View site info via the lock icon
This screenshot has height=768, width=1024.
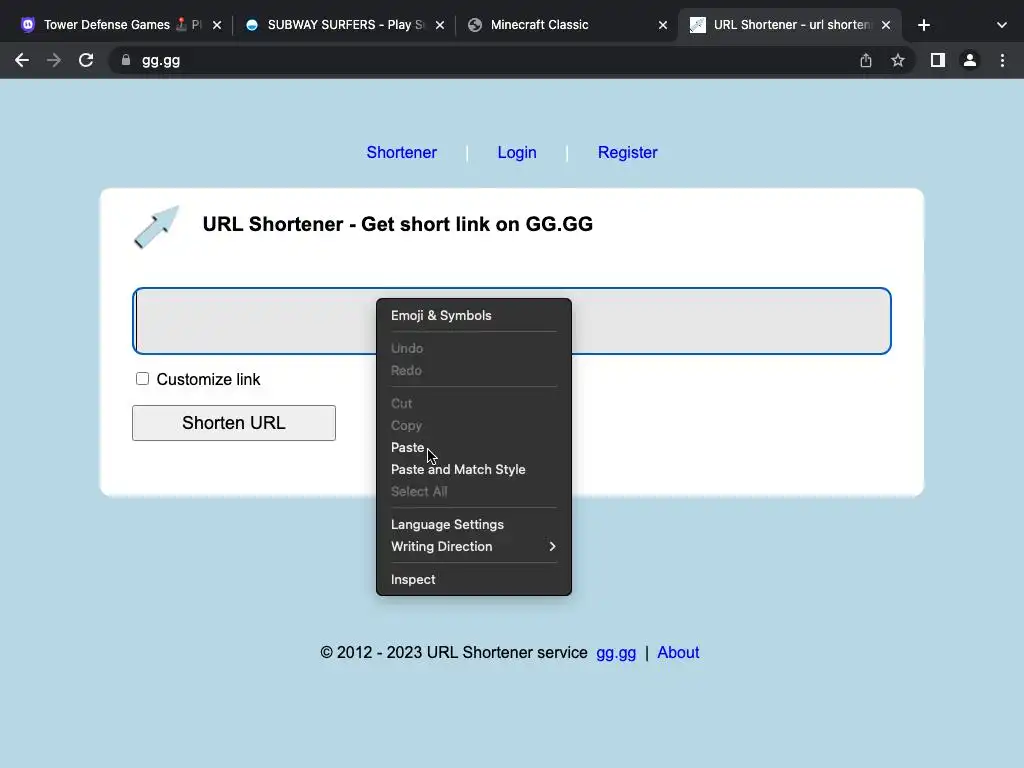(x=126, y=60)
